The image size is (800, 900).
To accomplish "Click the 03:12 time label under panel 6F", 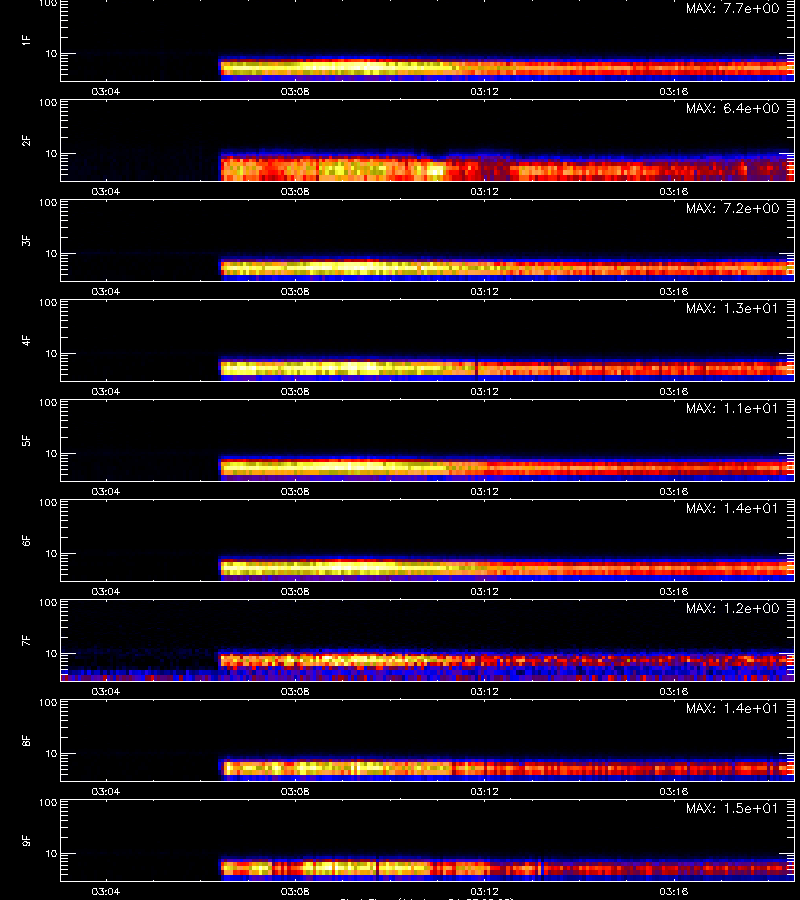I will pyautogui.click(x=484, y=591).
